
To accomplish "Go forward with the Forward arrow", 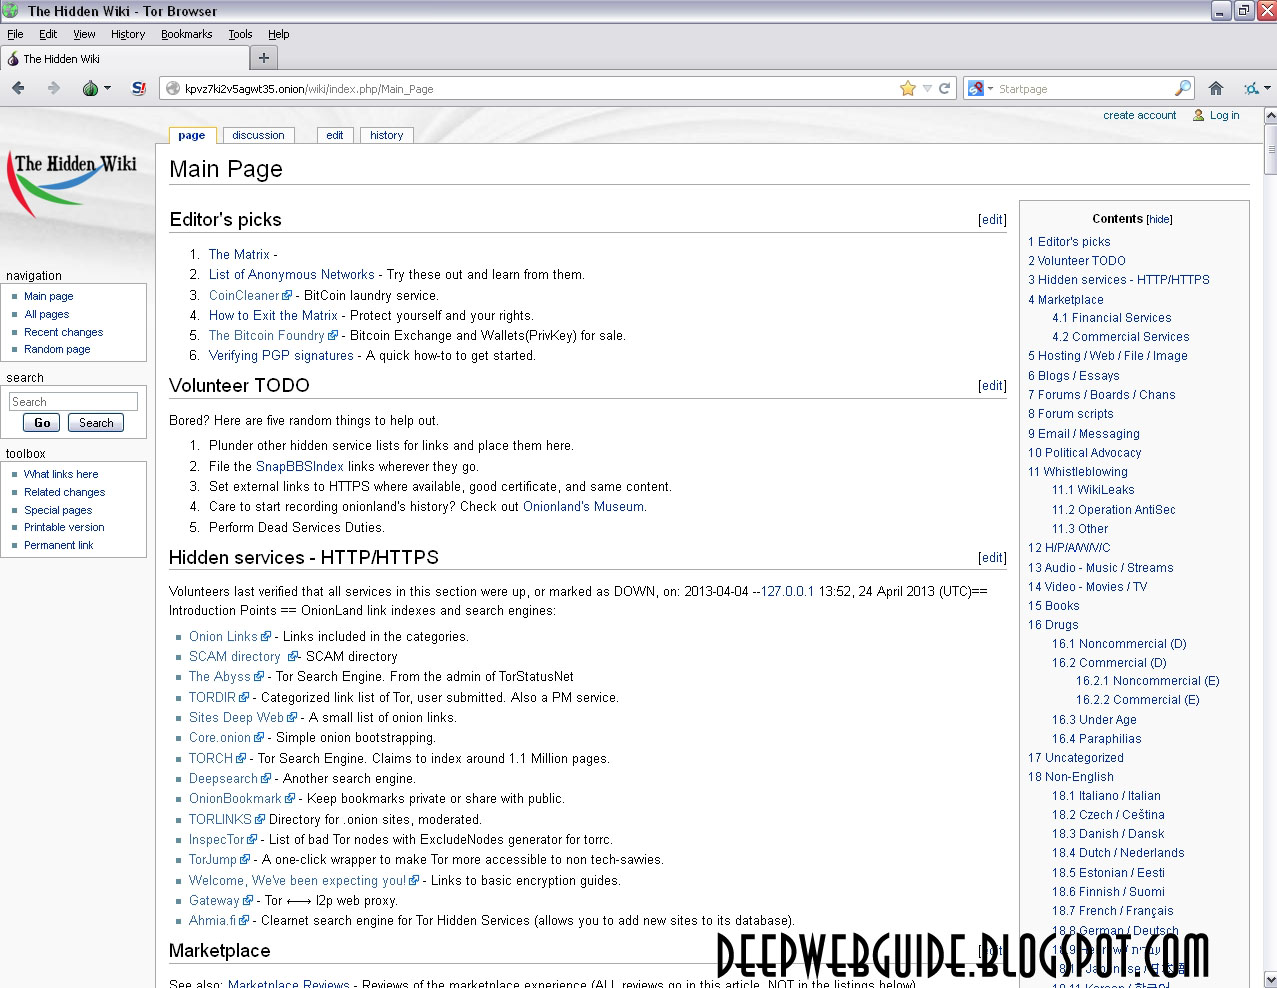I will click(54, 88).
